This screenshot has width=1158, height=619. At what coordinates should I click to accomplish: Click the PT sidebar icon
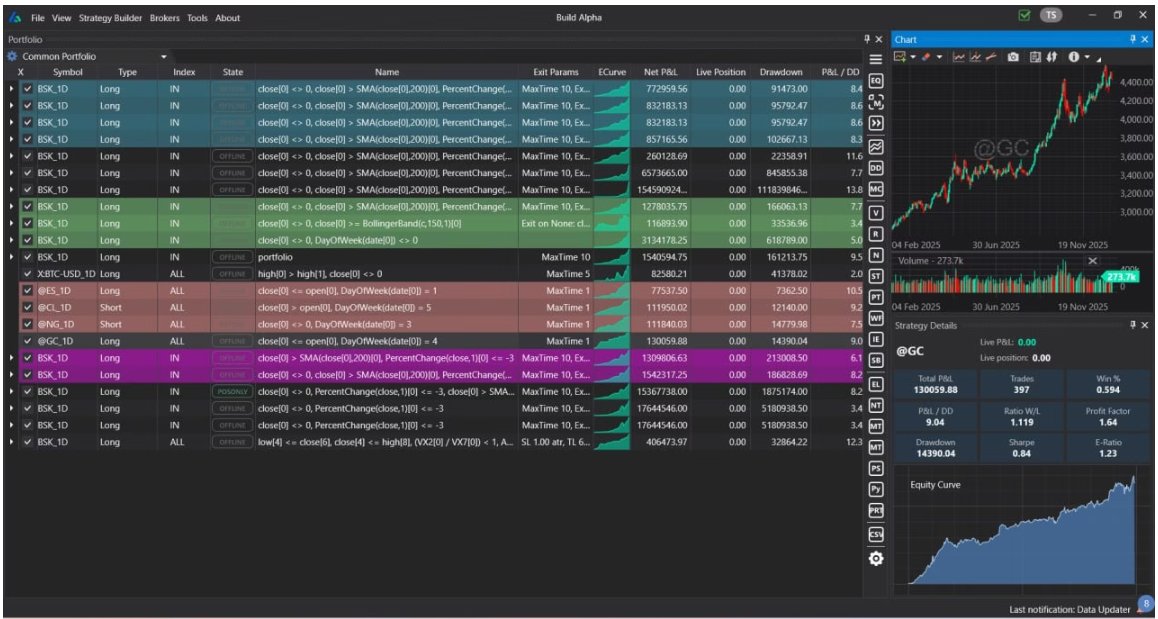click(x=876, y=298)
